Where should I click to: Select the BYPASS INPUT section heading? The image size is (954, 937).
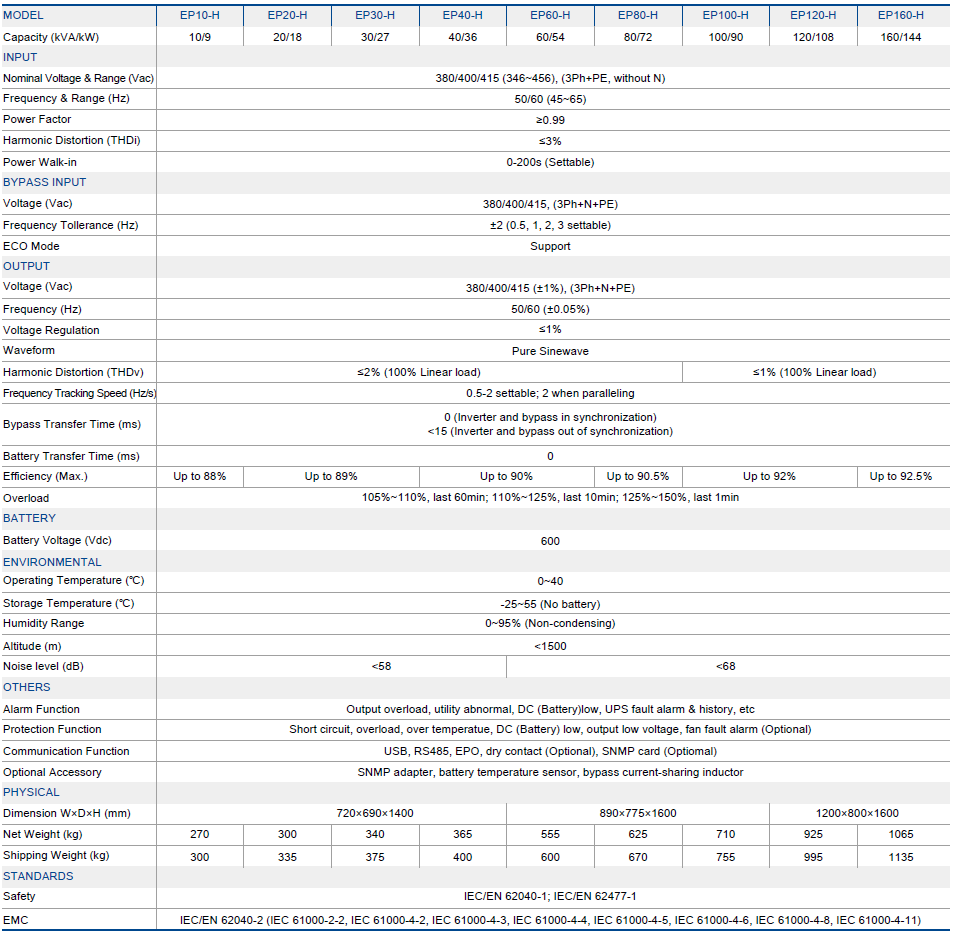[x=45, y=182]
